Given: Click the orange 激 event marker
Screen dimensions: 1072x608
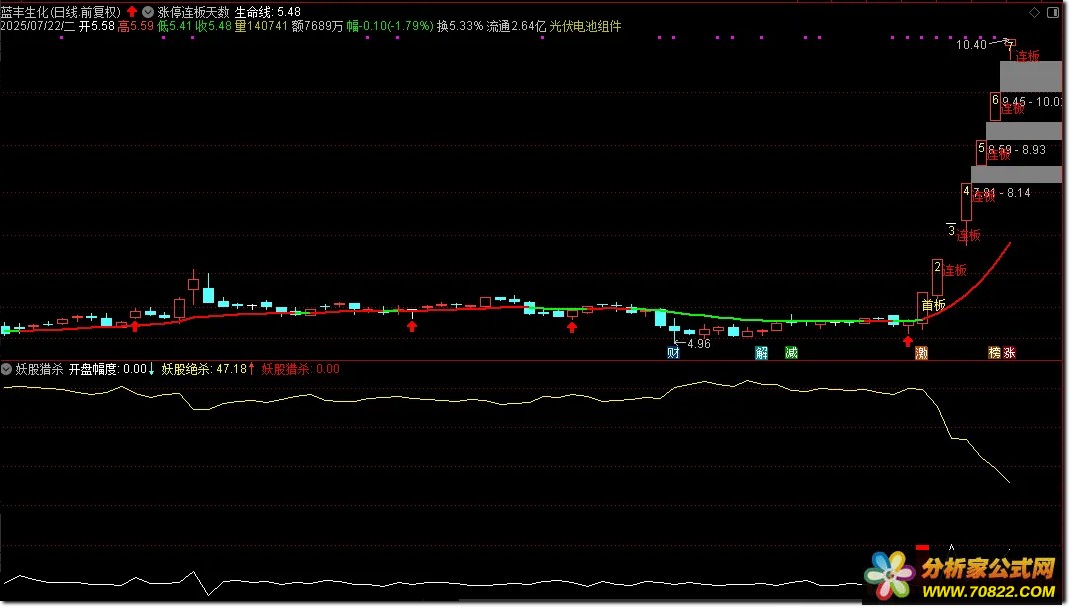Looking at the screenshot, I should click(x=921, y=352).
